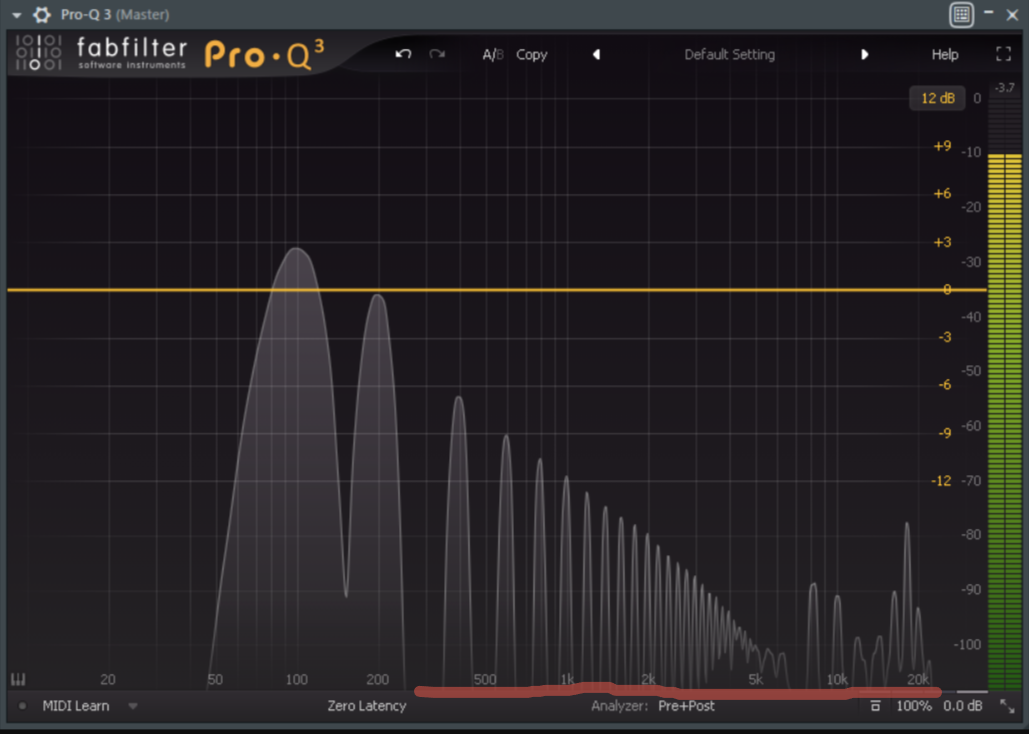The height and width of the screenshot is (734, 1029).
Task: Toggle the MIDI Learn indicator dot
Action: pyautogui.click(x=22, y=706)
